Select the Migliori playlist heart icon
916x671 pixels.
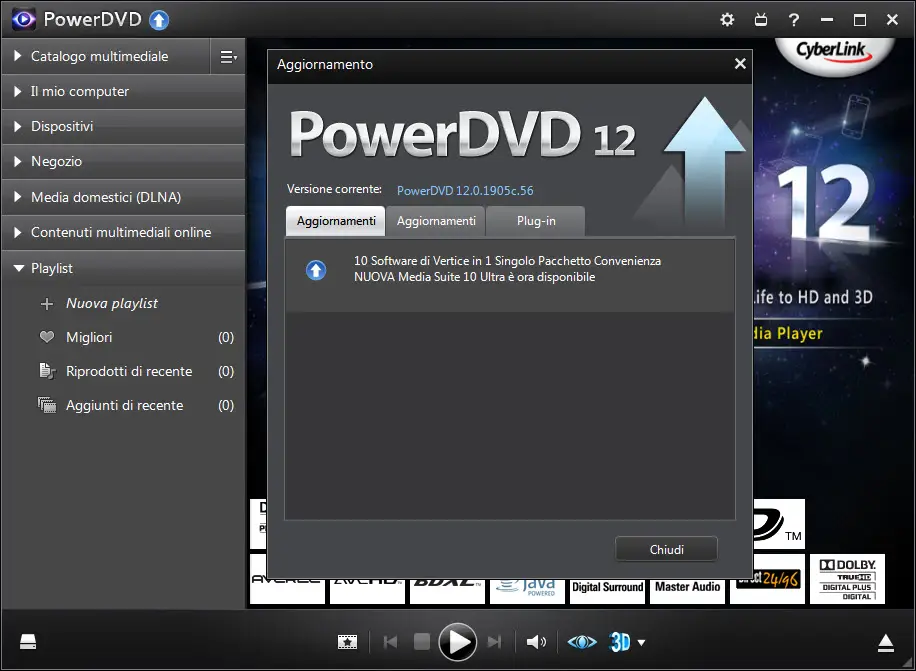click(47, 337)
